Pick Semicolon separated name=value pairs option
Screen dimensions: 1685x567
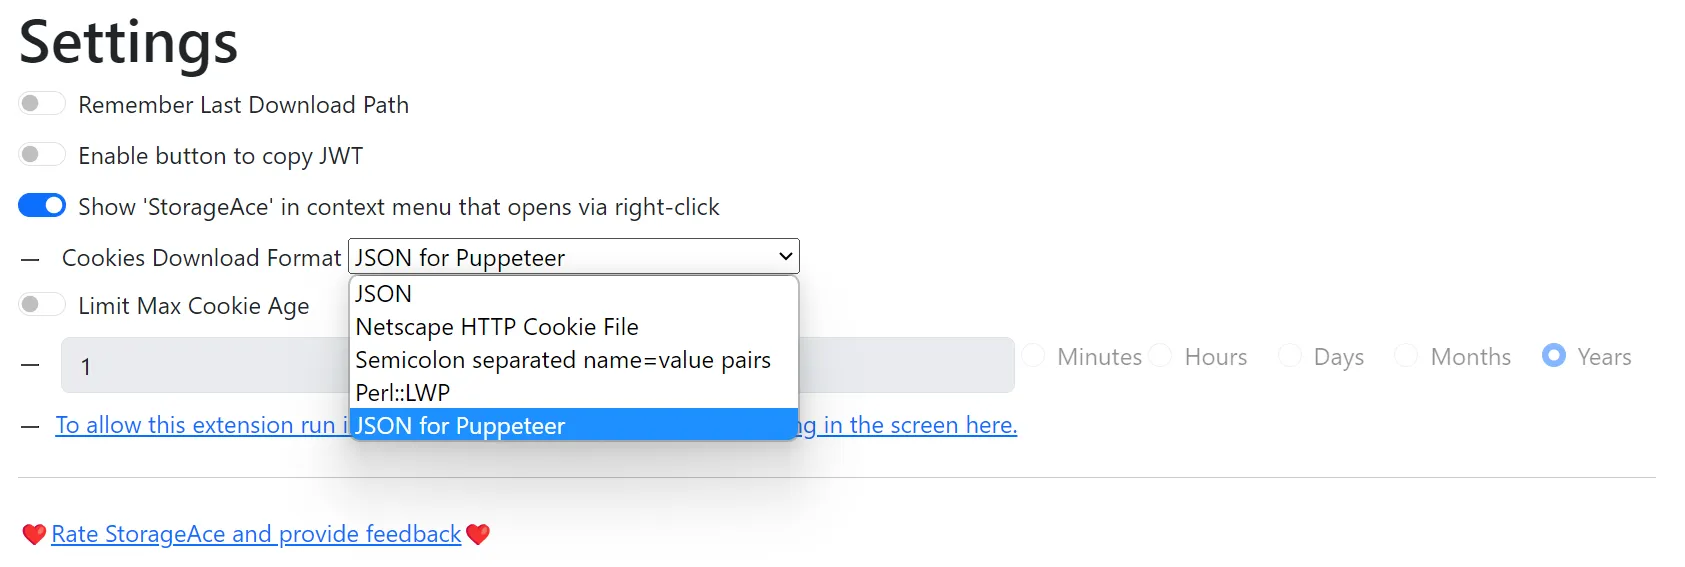tap(563, 360)
